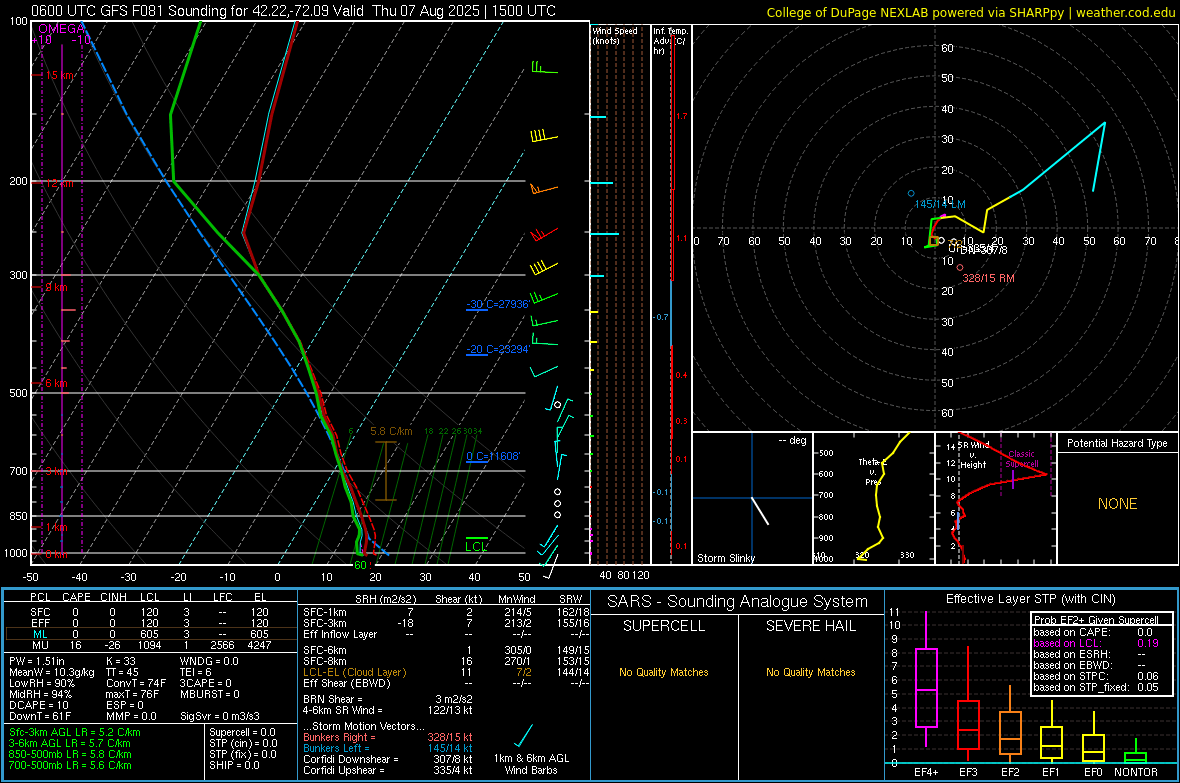Click the 'Eff Inflow Layer' row label
The height and width of the screenshot is (783, 1180).
(340, 634)
